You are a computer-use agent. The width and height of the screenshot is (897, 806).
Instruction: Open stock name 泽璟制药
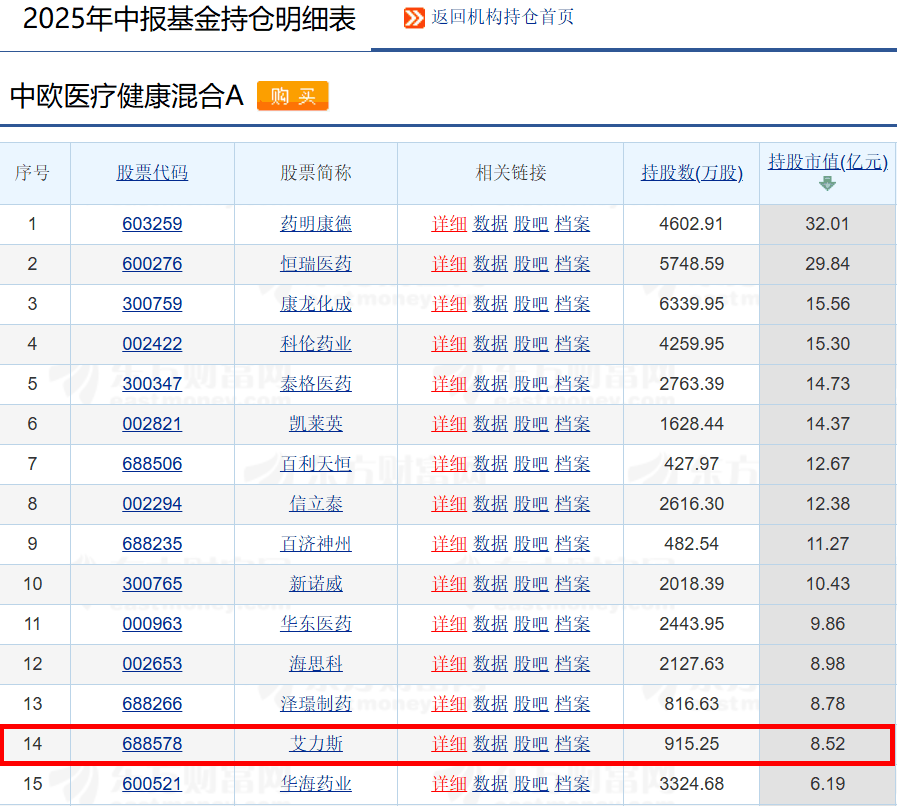pos(316,704)
